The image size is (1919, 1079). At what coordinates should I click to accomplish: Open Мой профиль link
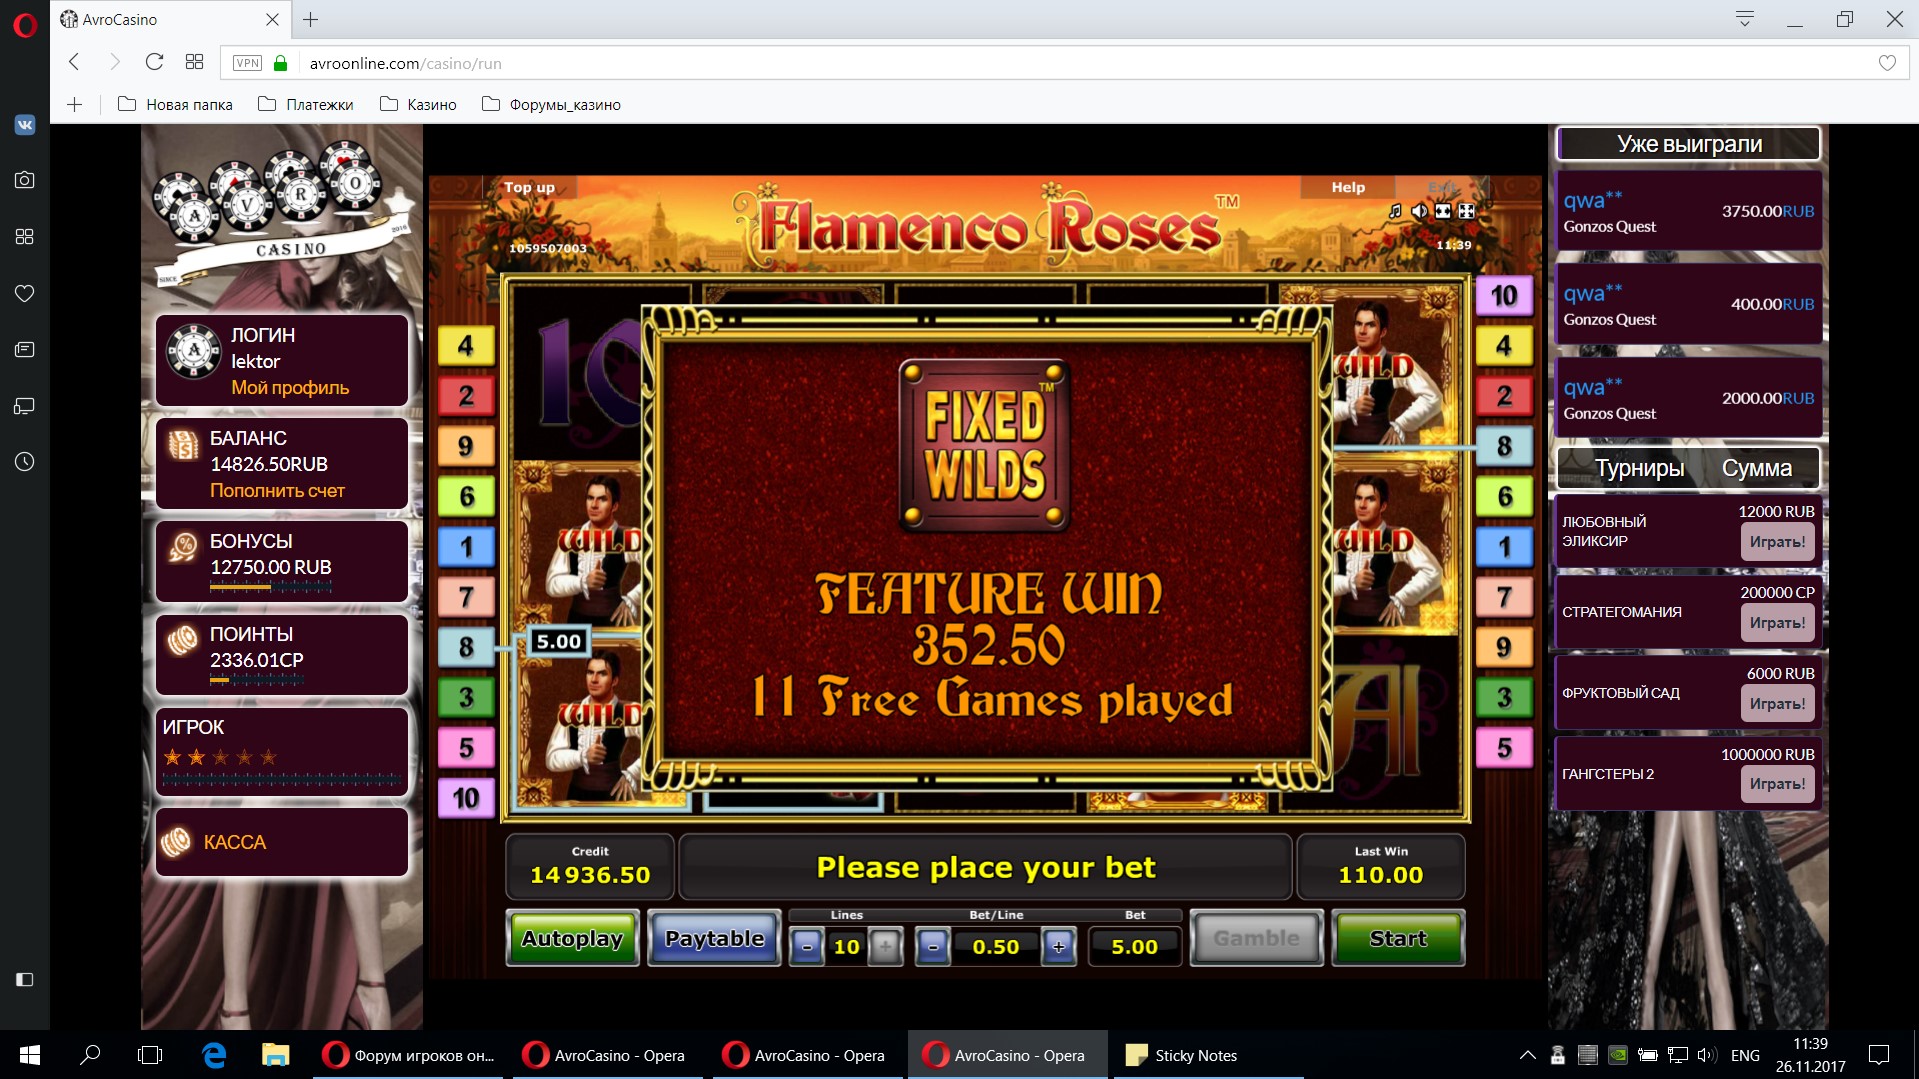(290, 388)
